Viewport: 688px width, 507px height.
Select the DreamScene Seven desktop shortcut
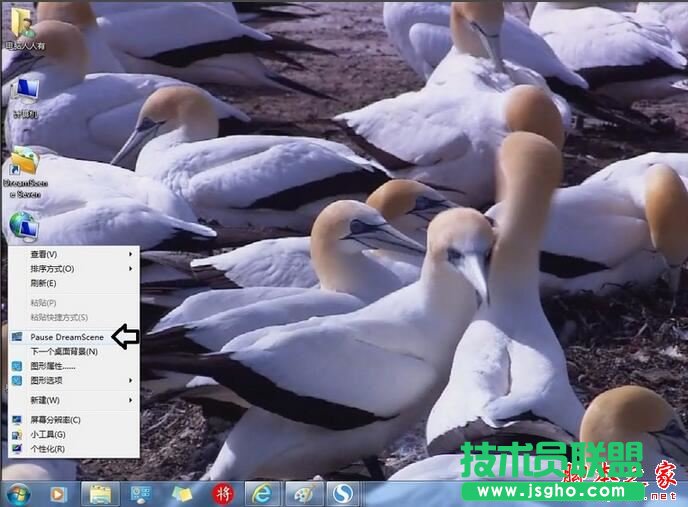25,170
